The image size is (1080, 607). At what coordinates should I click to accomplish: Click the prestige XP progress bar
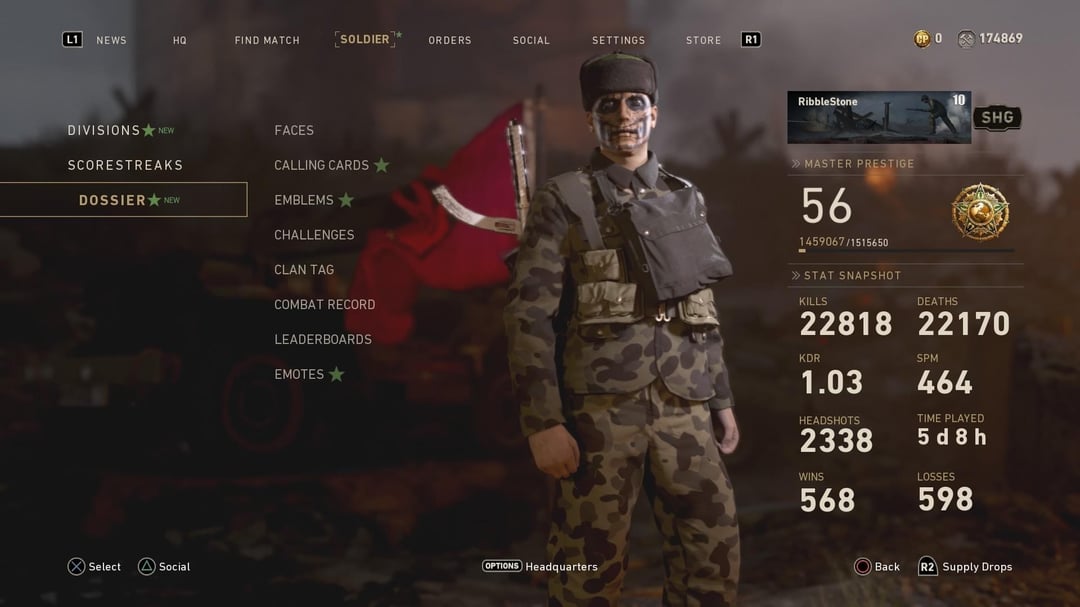(906, 251)
